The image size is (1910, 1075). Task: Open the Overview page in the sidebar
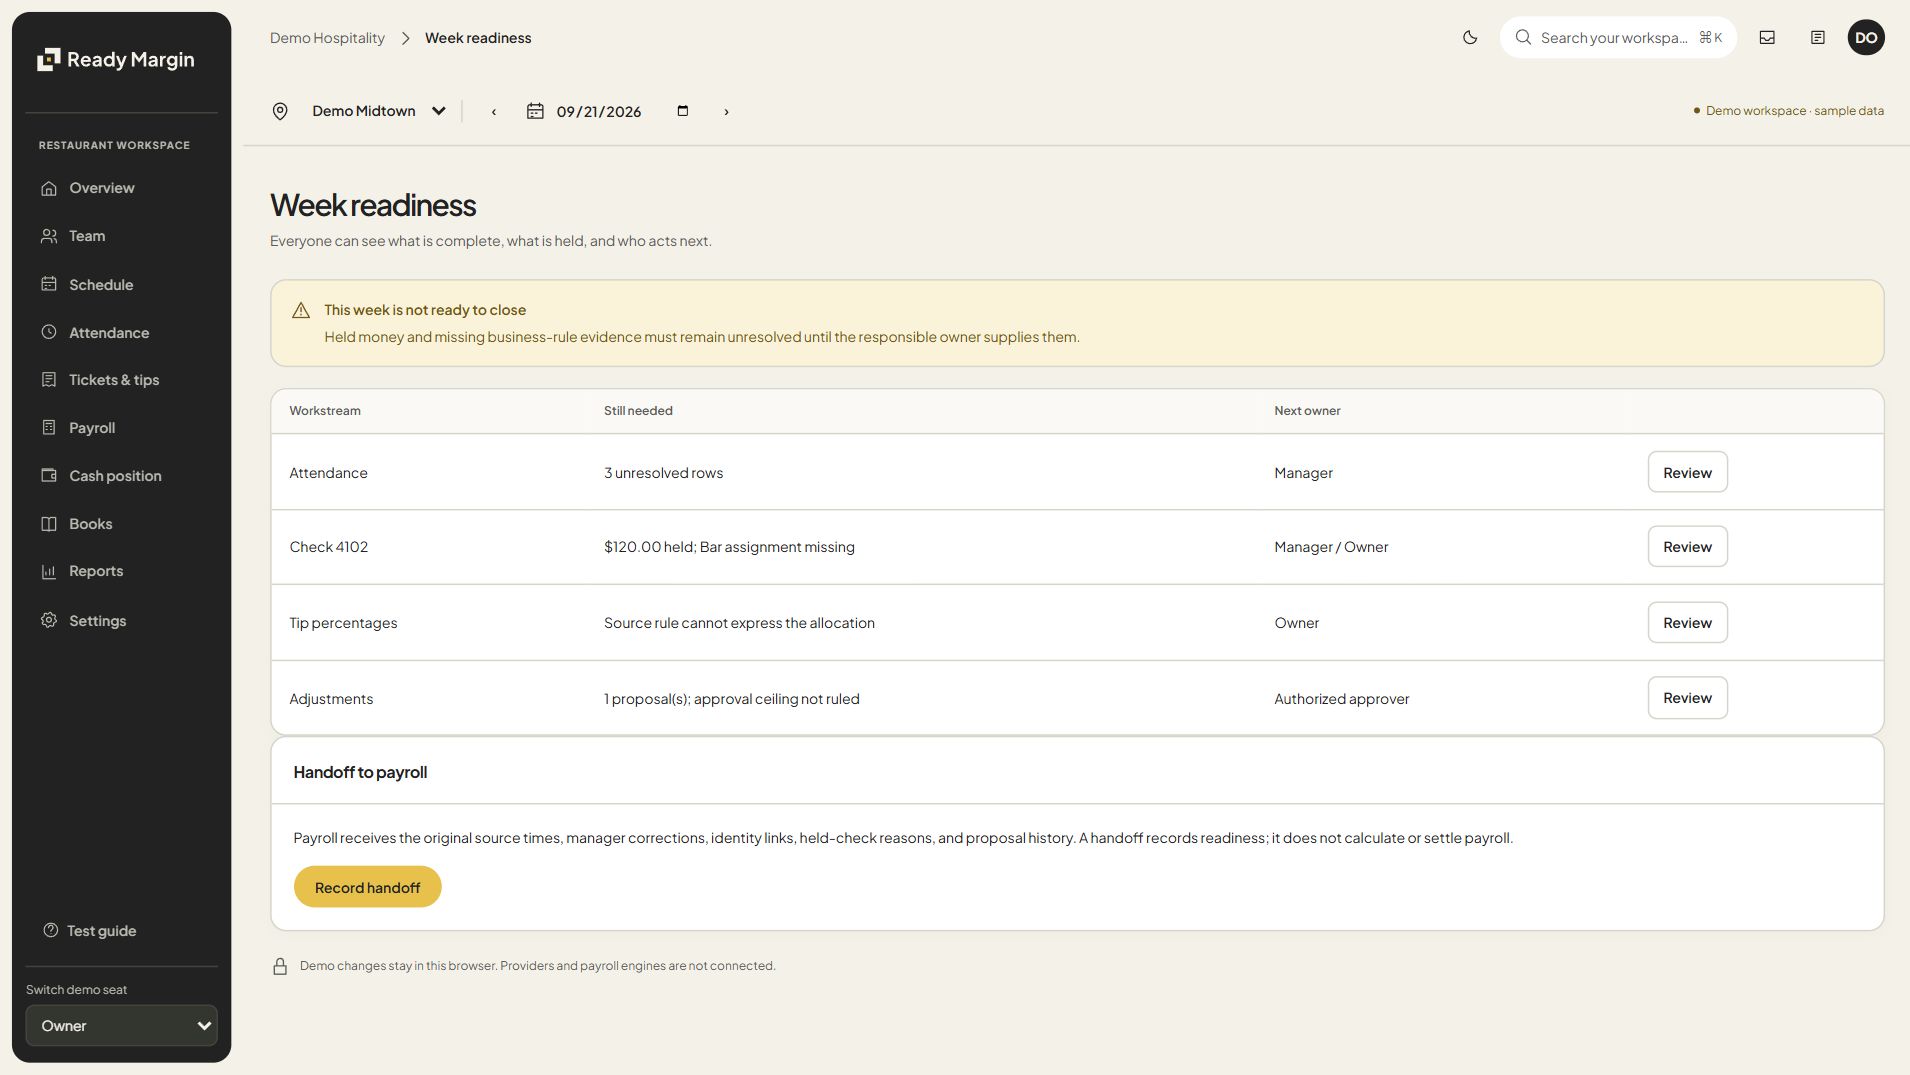tap(121, 188)
